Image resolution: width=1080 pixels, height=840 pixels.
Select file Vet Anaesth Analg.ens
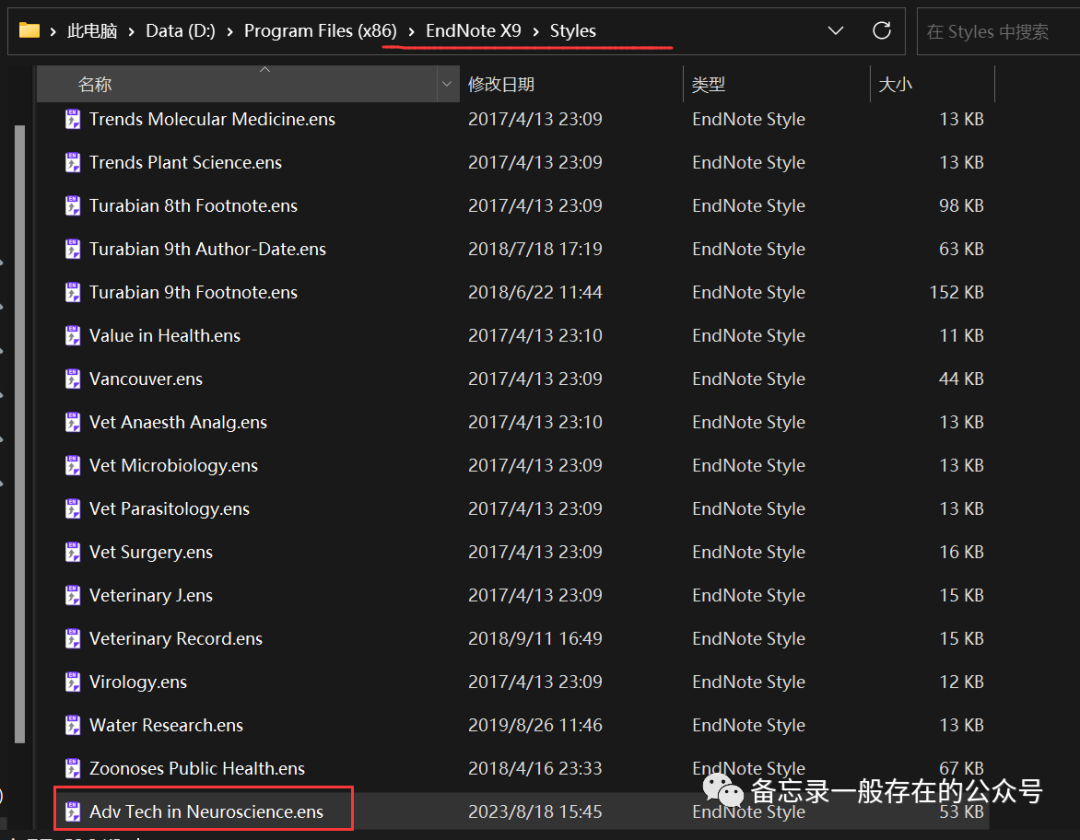coord(178,422)
